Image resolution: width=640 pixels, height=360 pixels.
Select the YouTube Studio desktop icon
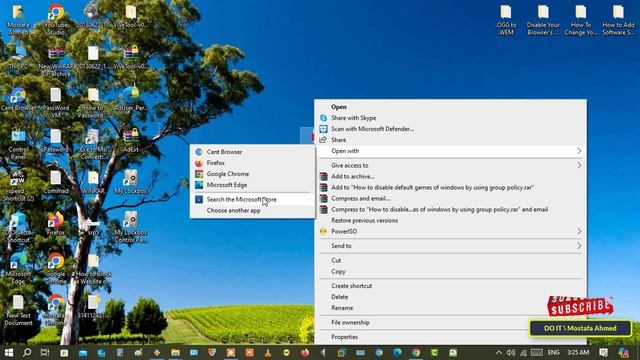pyautogui.click(x=56, y=20)
